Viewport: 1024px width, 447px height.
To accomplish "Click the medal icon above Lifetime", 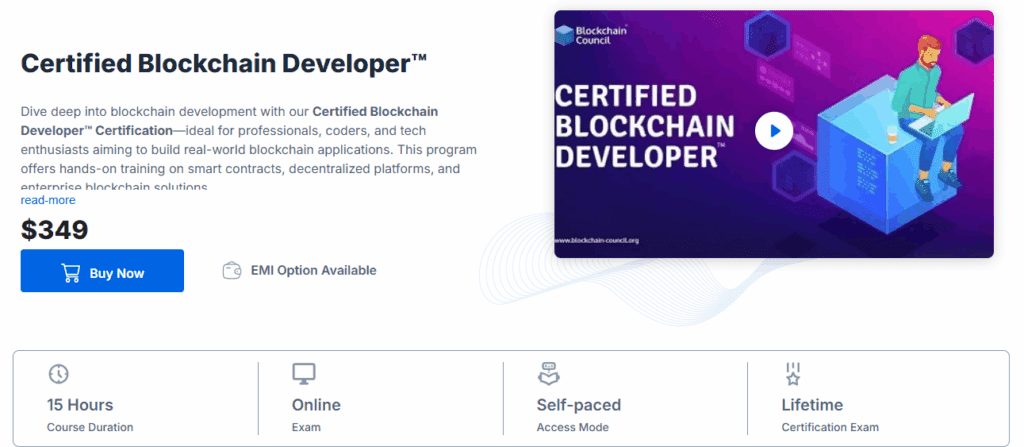I will coord(793,374).
